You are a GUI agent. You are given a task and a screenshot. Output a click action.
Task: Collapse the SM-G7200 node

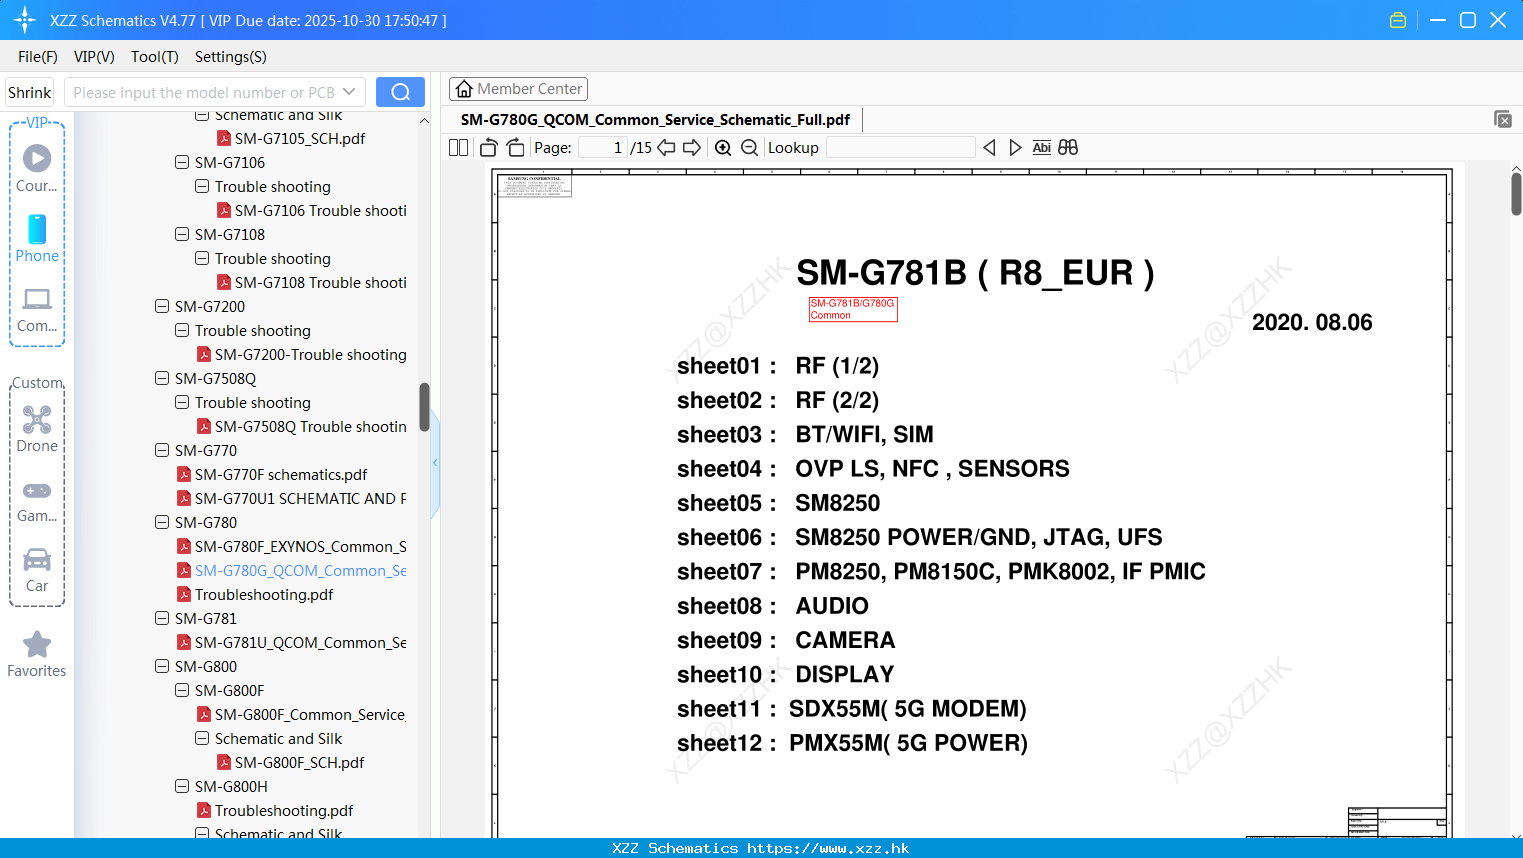(162, 306)
